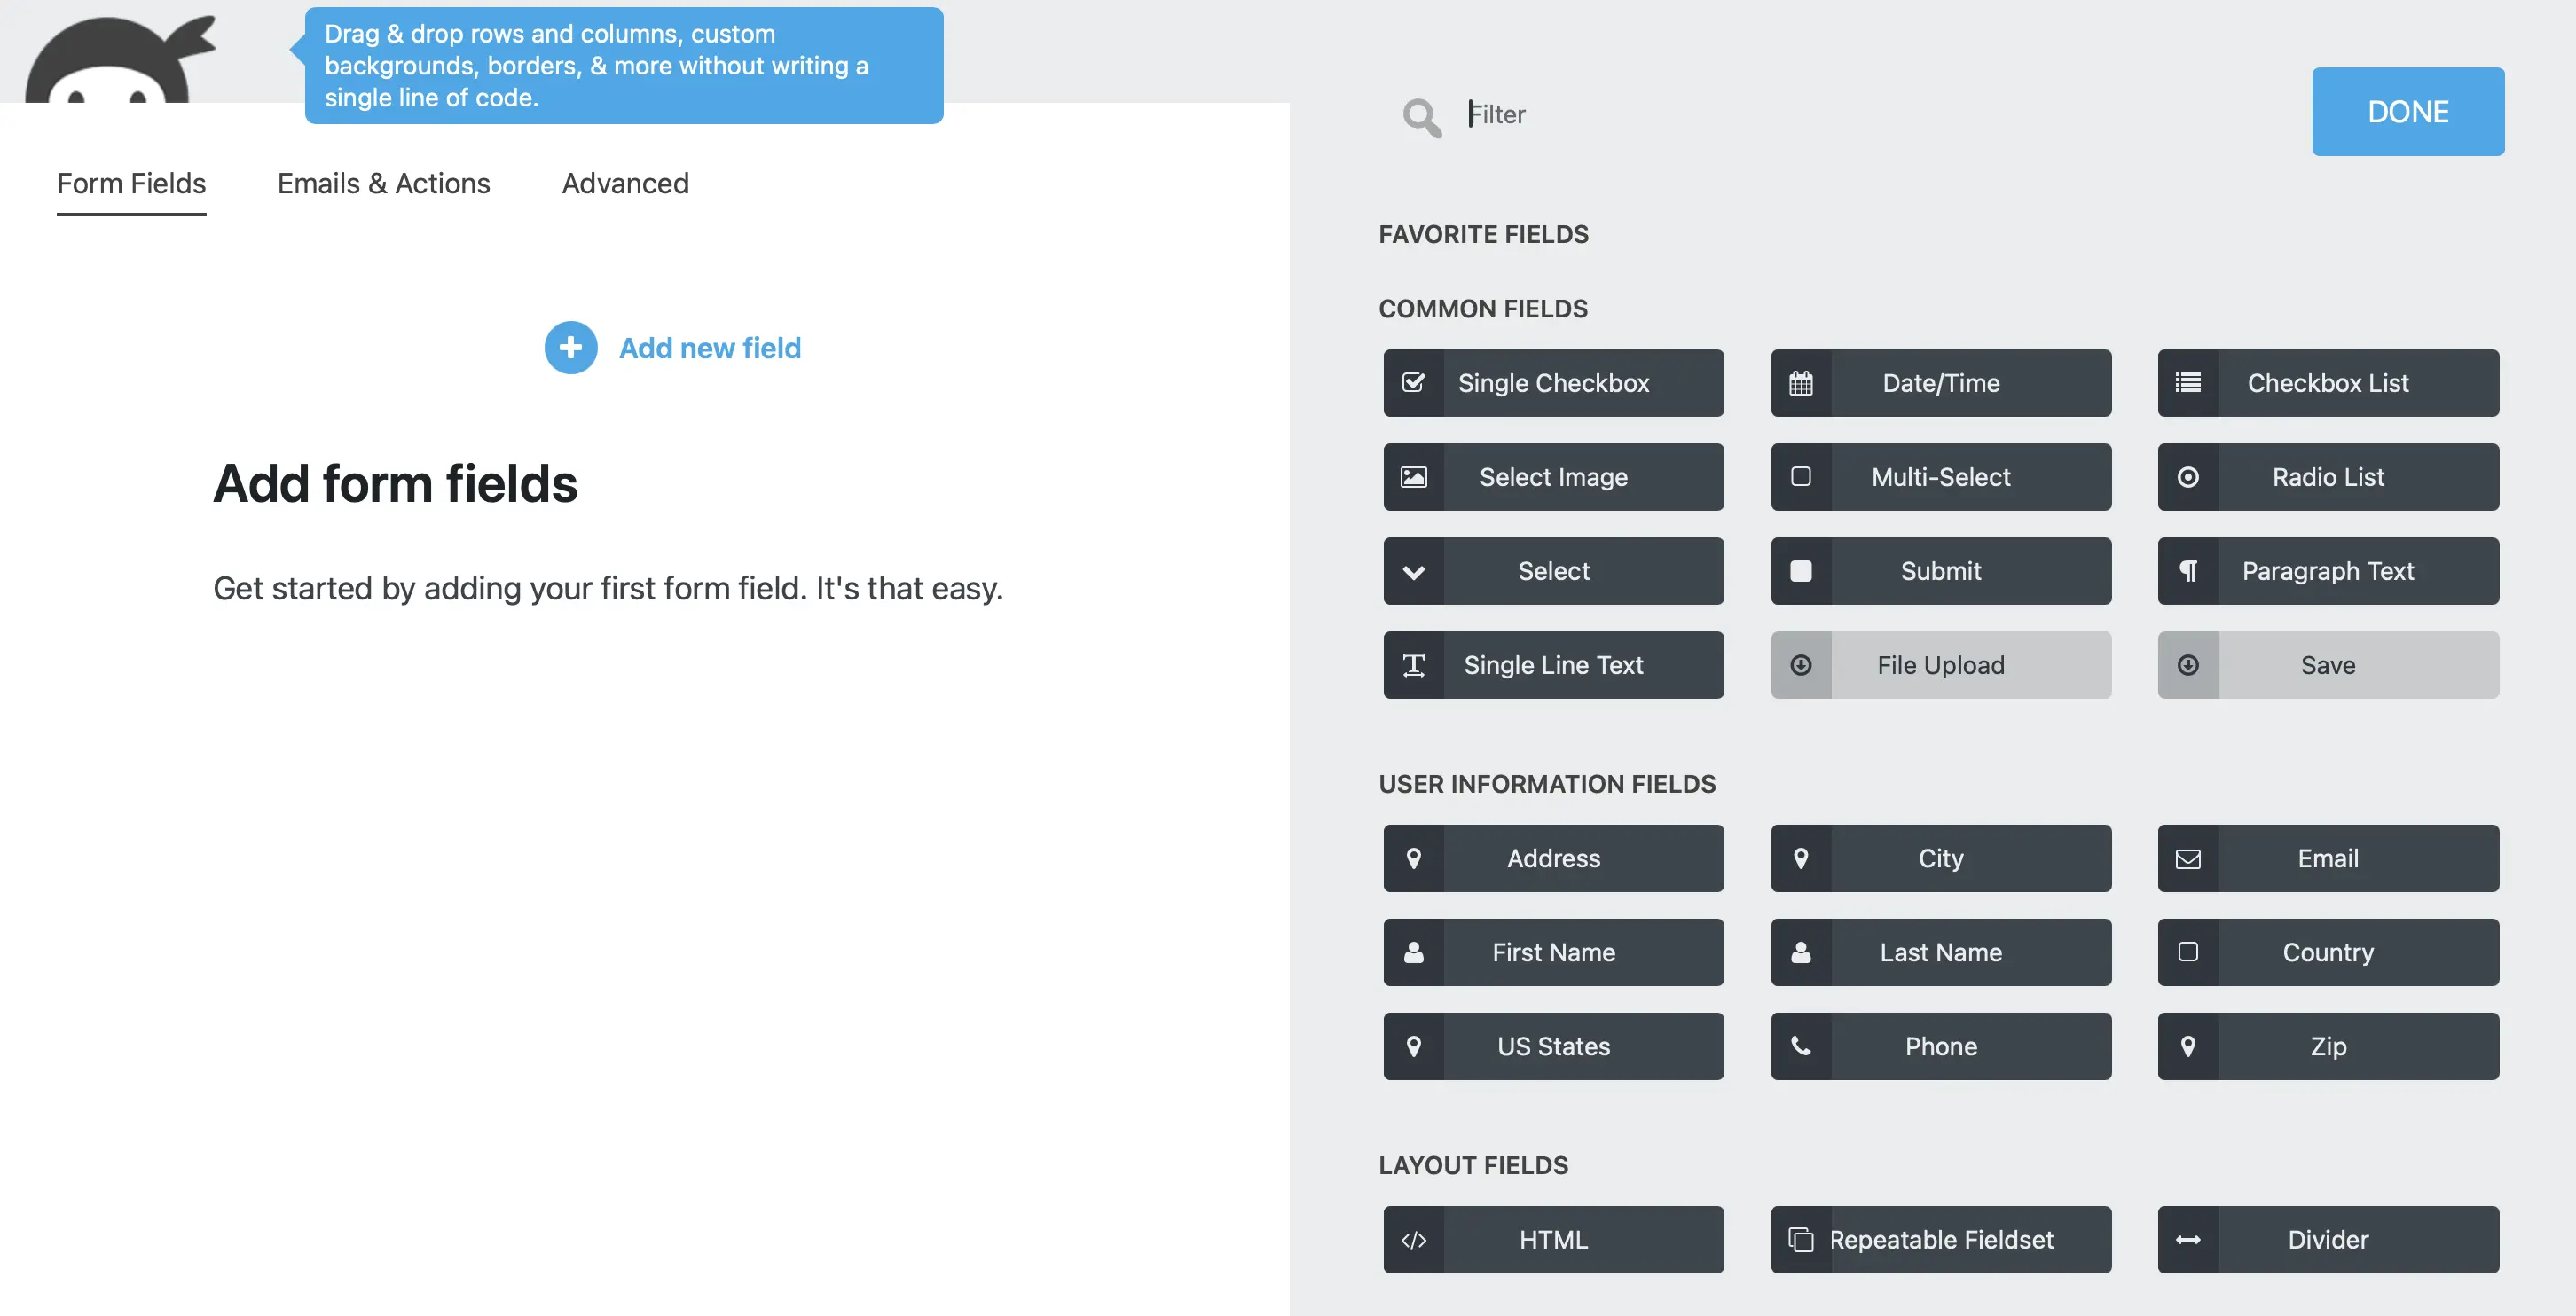
Task: Click the File Upload download icon
Action: 1802,665
